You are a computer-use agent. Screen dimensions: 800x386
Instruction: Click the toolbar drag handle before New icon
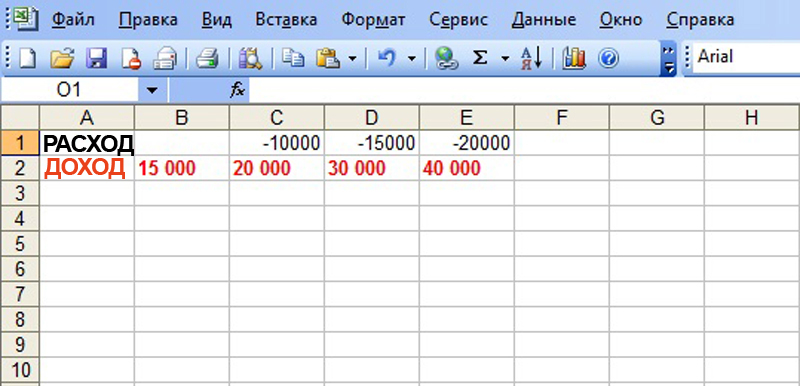pyautogui.click(x=8, y=58)
